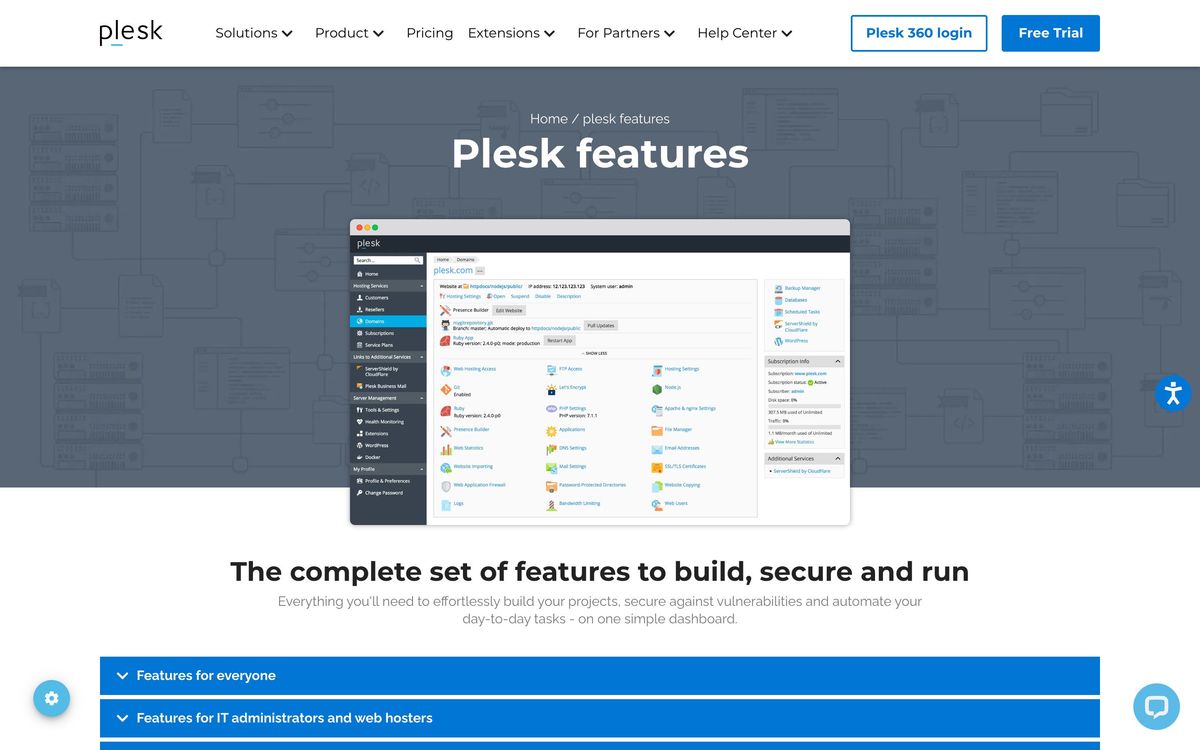Click the File Manager folder icon

point(657,430)
